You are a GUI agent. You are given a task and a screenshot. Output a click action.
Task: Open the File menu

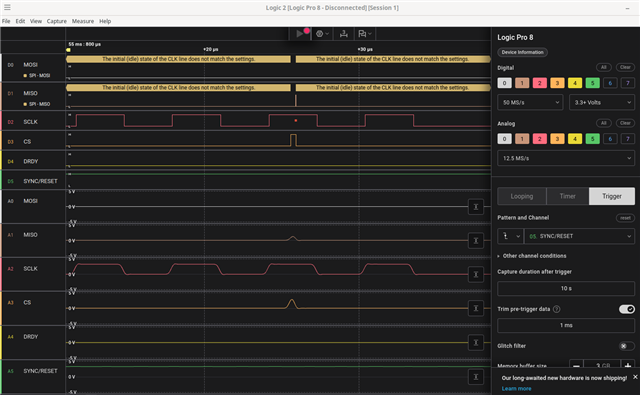(x=6, y=21)
